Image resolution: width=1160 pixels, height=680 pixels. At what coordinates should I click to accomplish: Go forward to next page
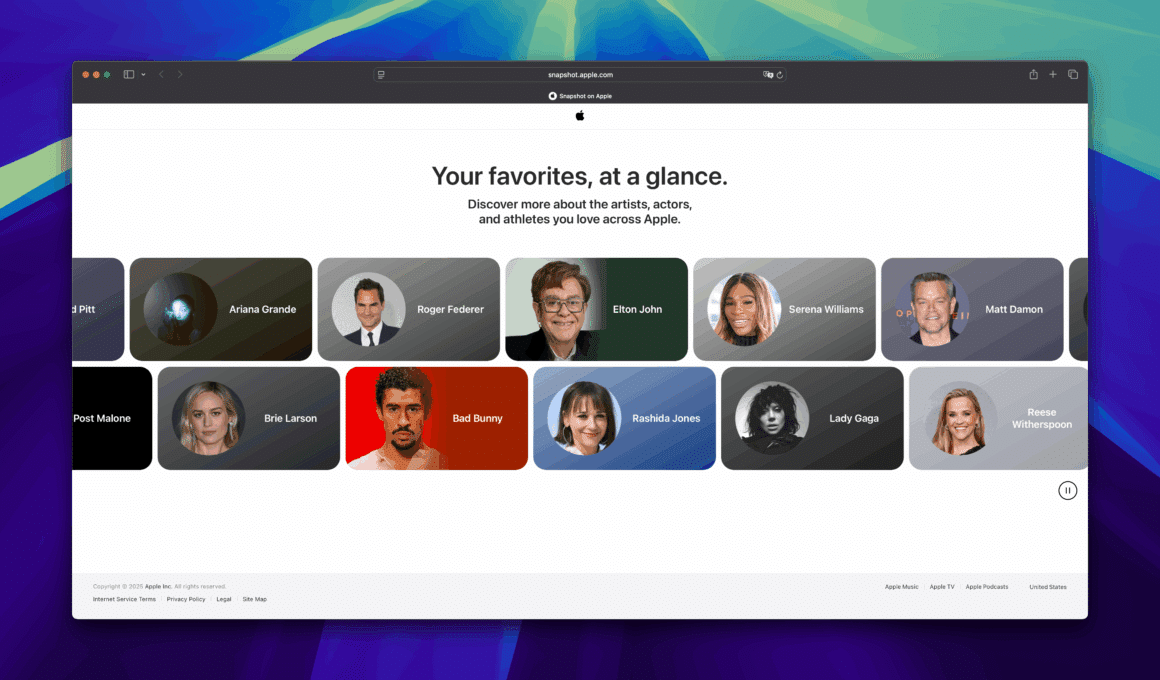(x=180, y=75)
